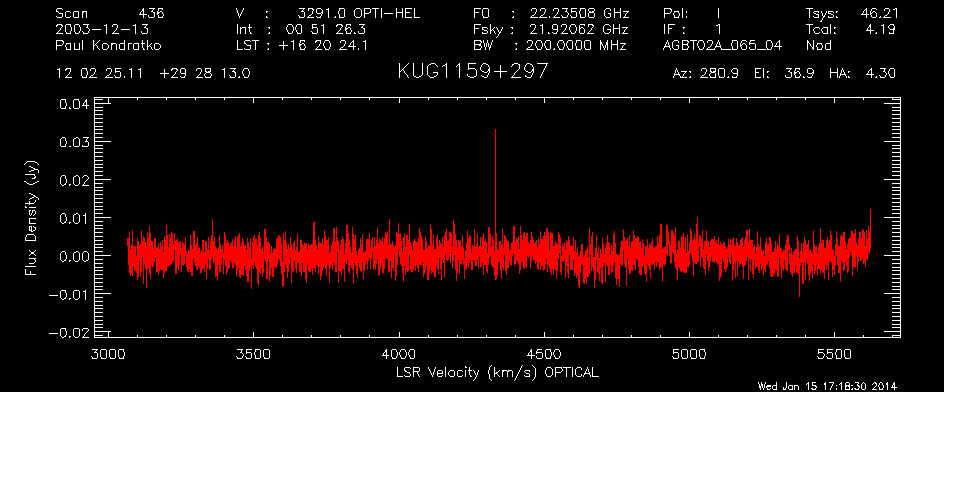Image resolution: width=962 pixels, height=490 pixels.
Task: Click the 0.04 y-axis tick label
Action: 74,104
